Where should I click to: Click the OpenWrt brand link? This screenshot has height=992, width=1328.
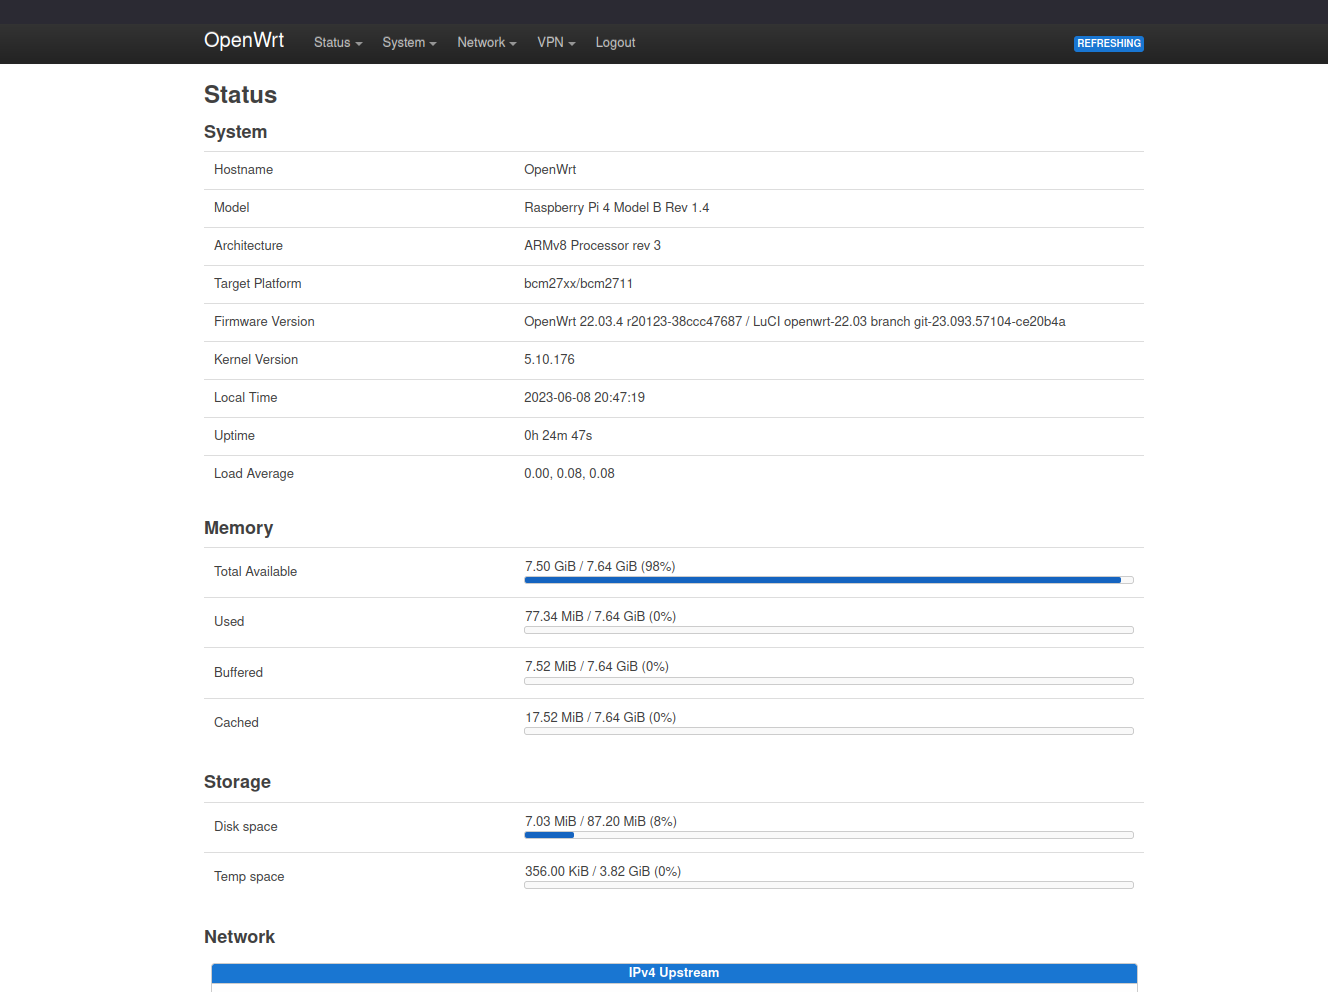[244, 40]
